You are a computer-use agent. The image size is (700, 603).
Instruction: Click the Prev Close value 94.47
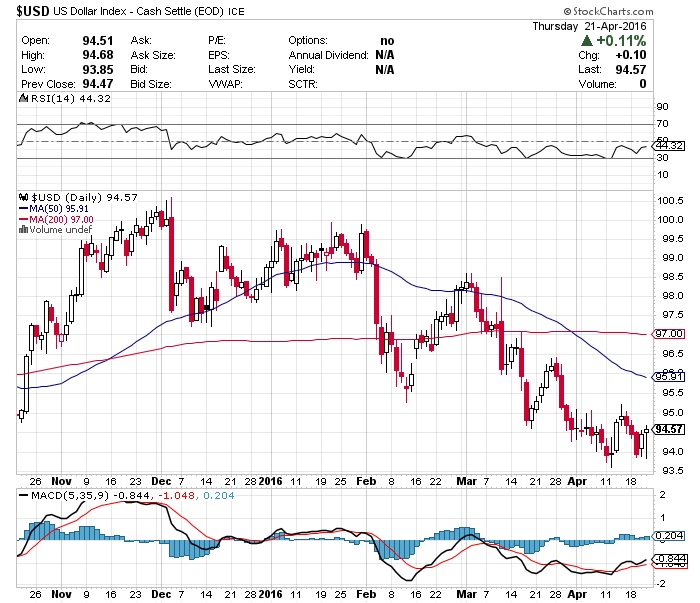click(98, 84)
